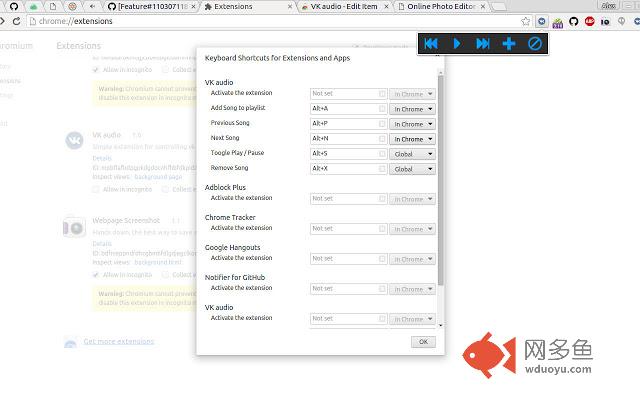Open scope dropdown for Previous Song

(x=412, y=124)
